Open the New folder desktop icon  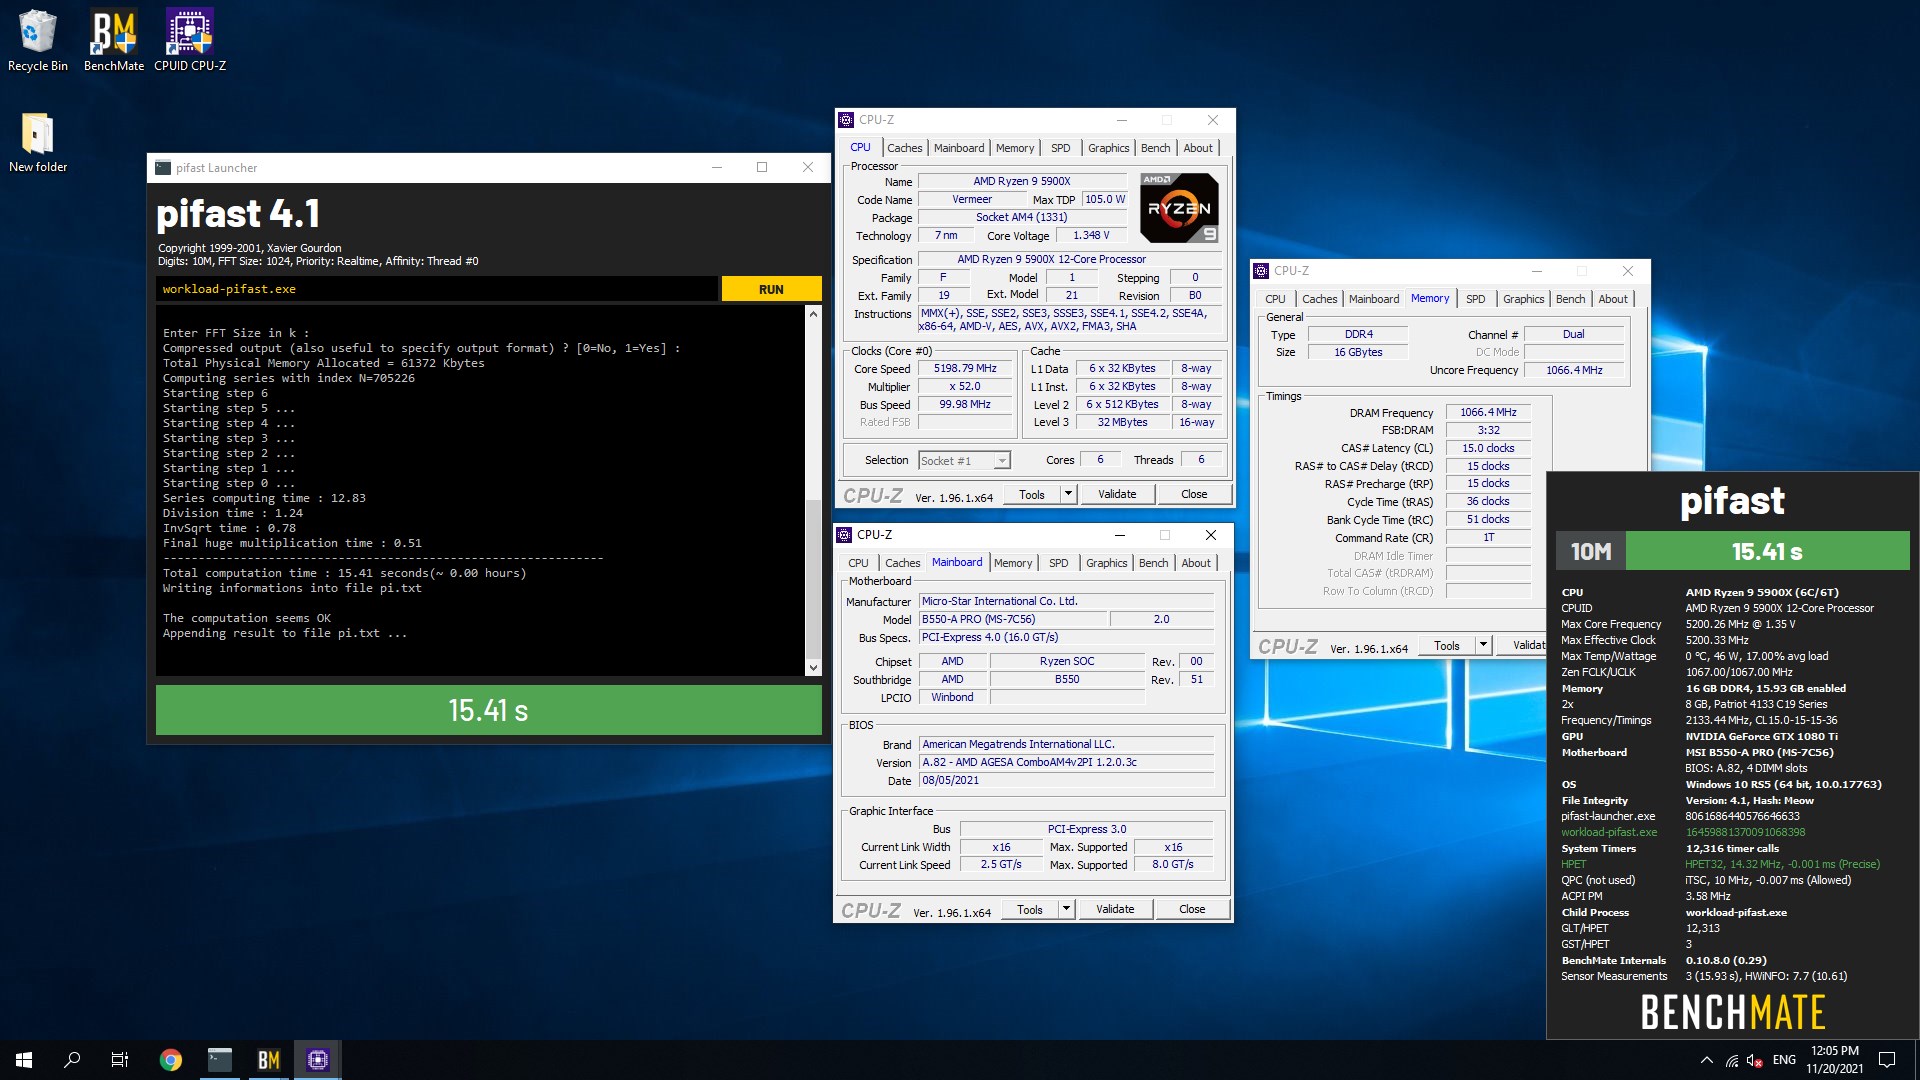(x=38, y=142)
